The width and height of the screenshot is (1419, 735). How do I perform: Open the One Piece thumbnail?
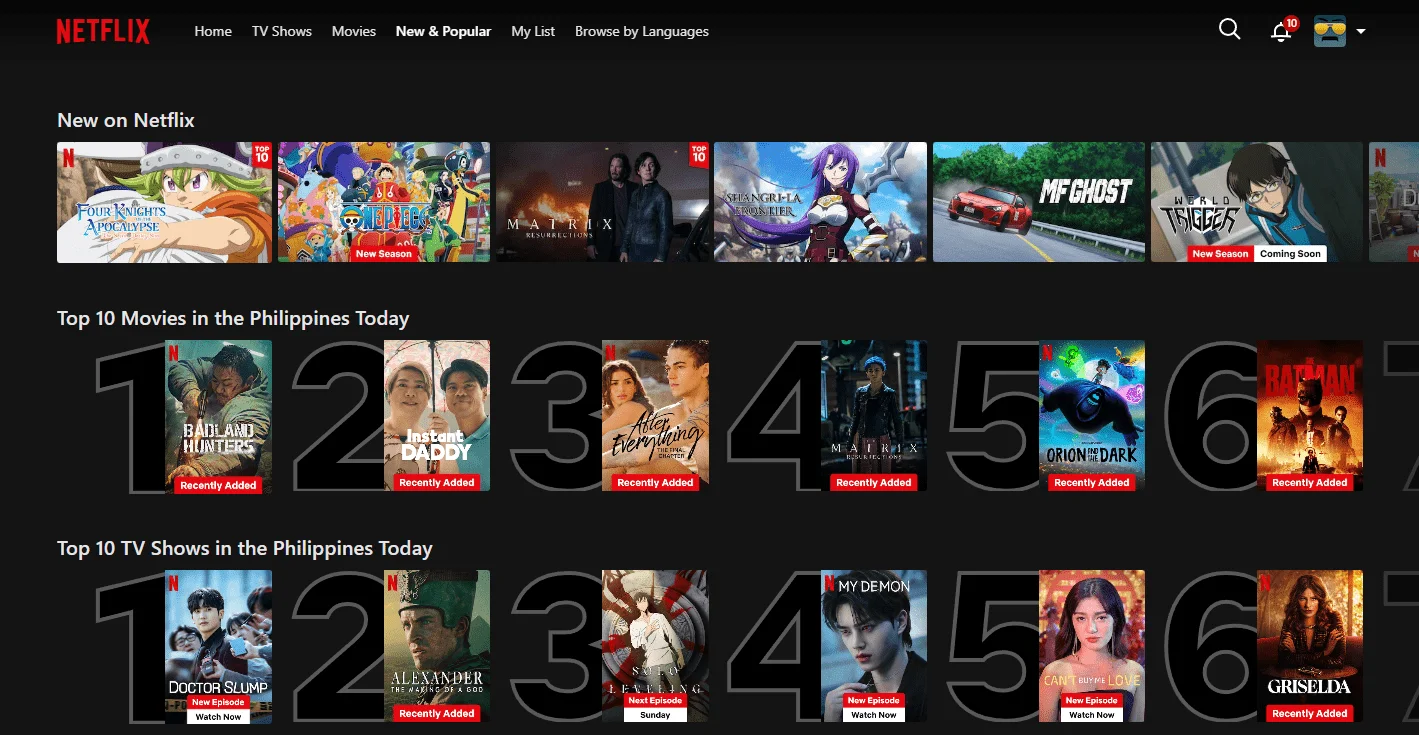coord(384,202)
